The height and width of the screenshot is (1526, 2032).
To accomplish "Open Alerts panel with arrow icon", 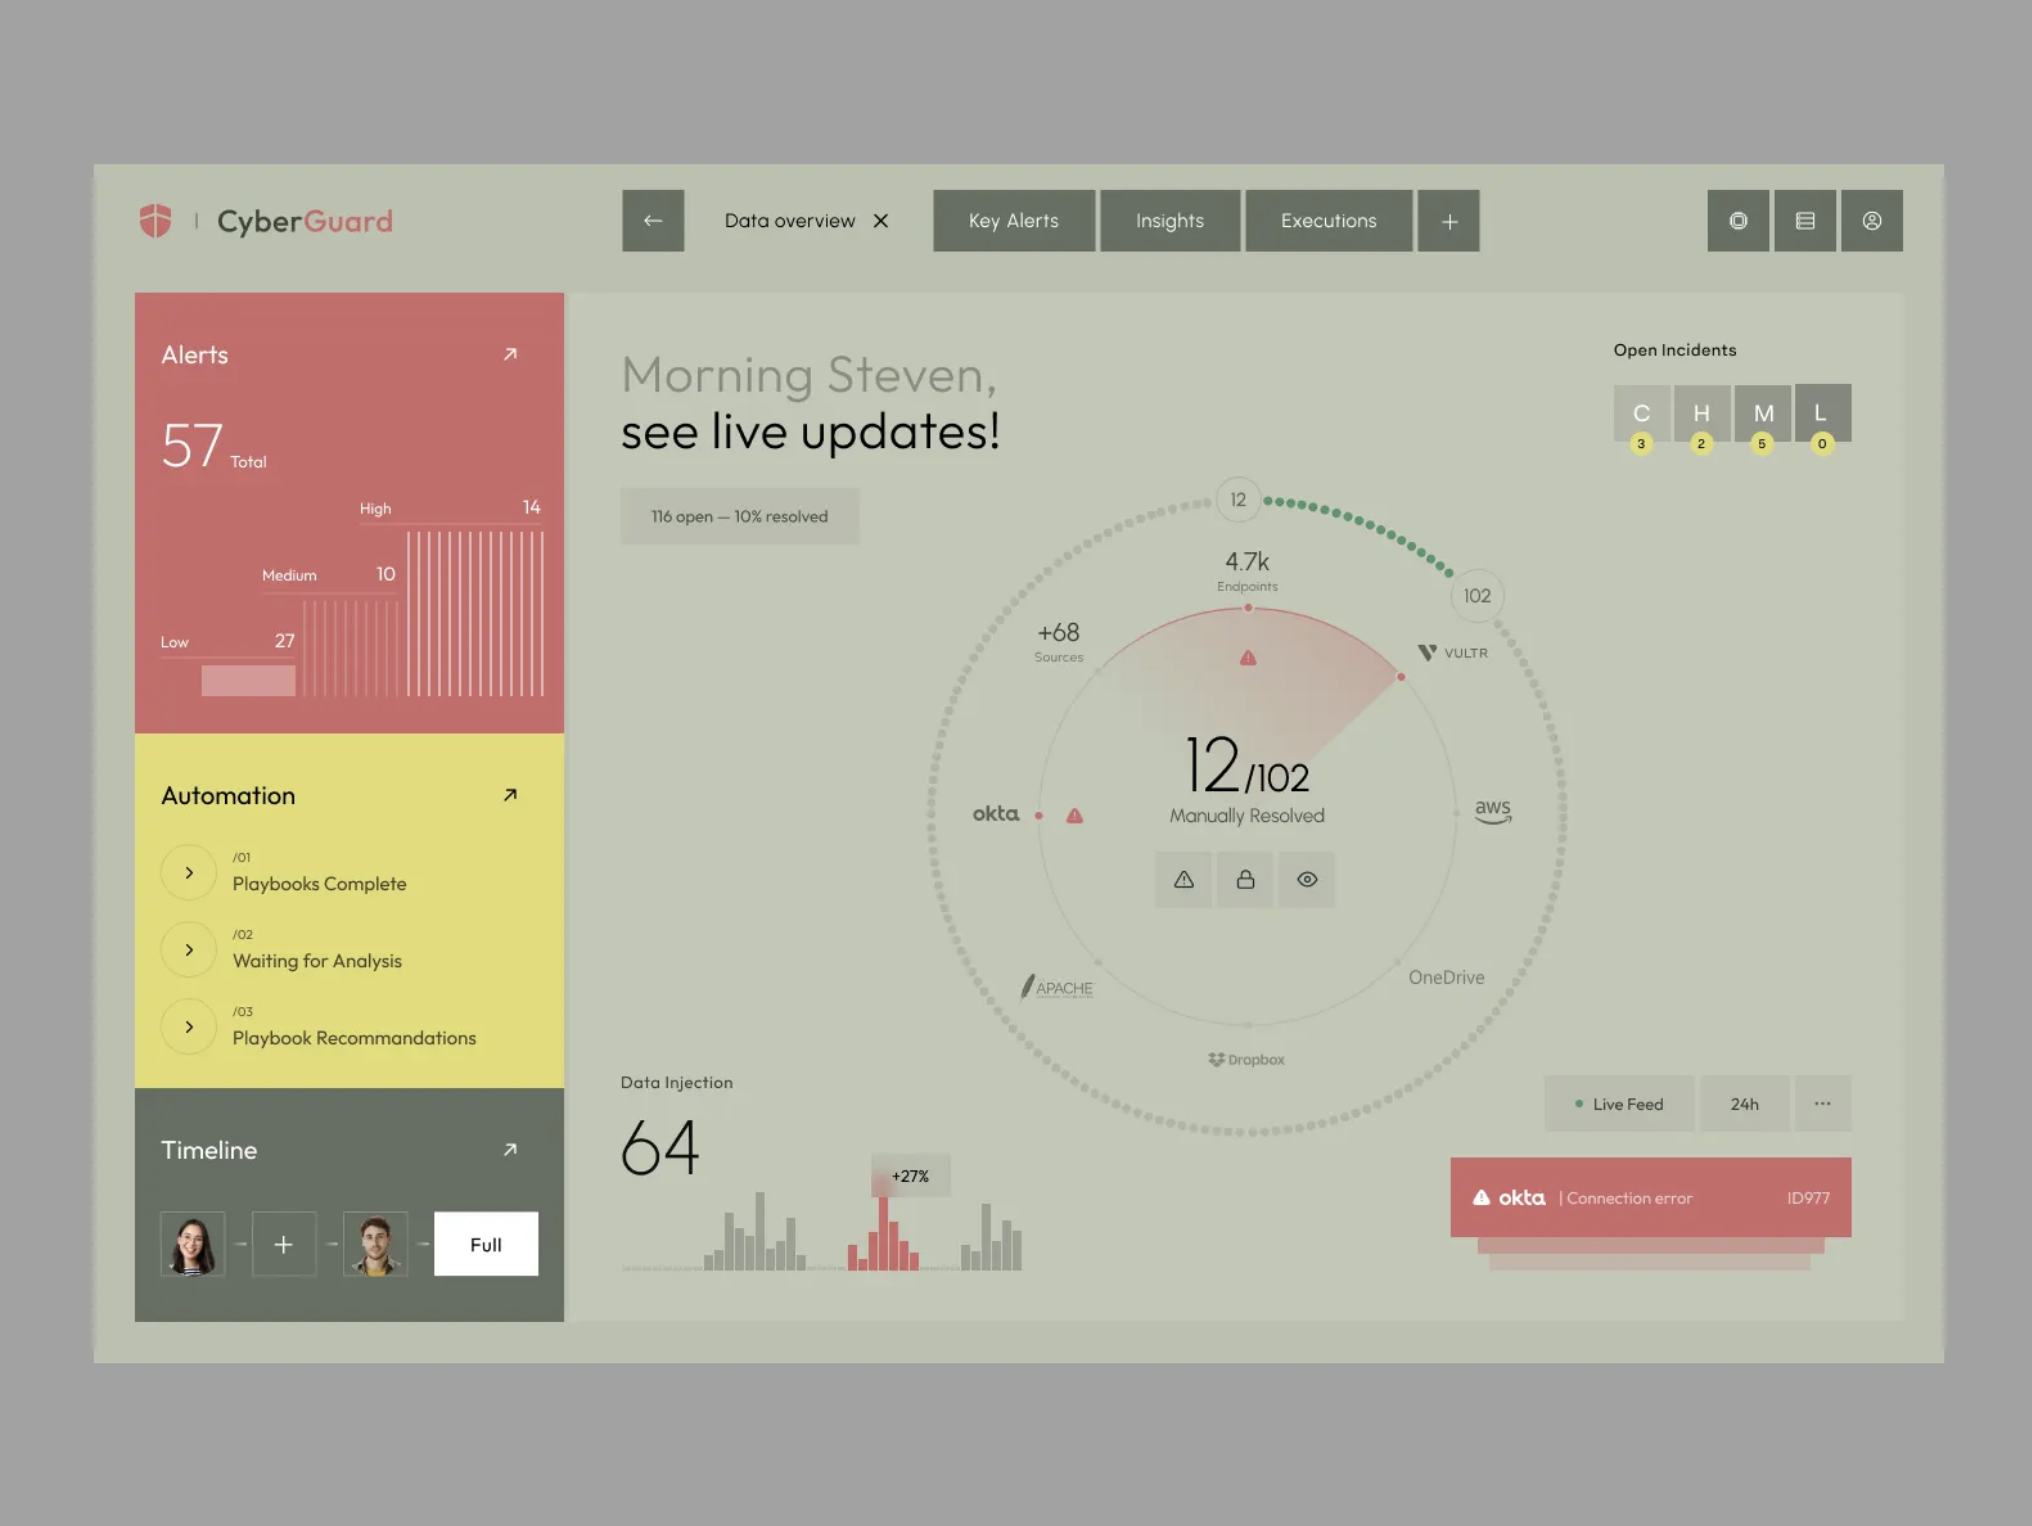I will [x=510, y=354].
